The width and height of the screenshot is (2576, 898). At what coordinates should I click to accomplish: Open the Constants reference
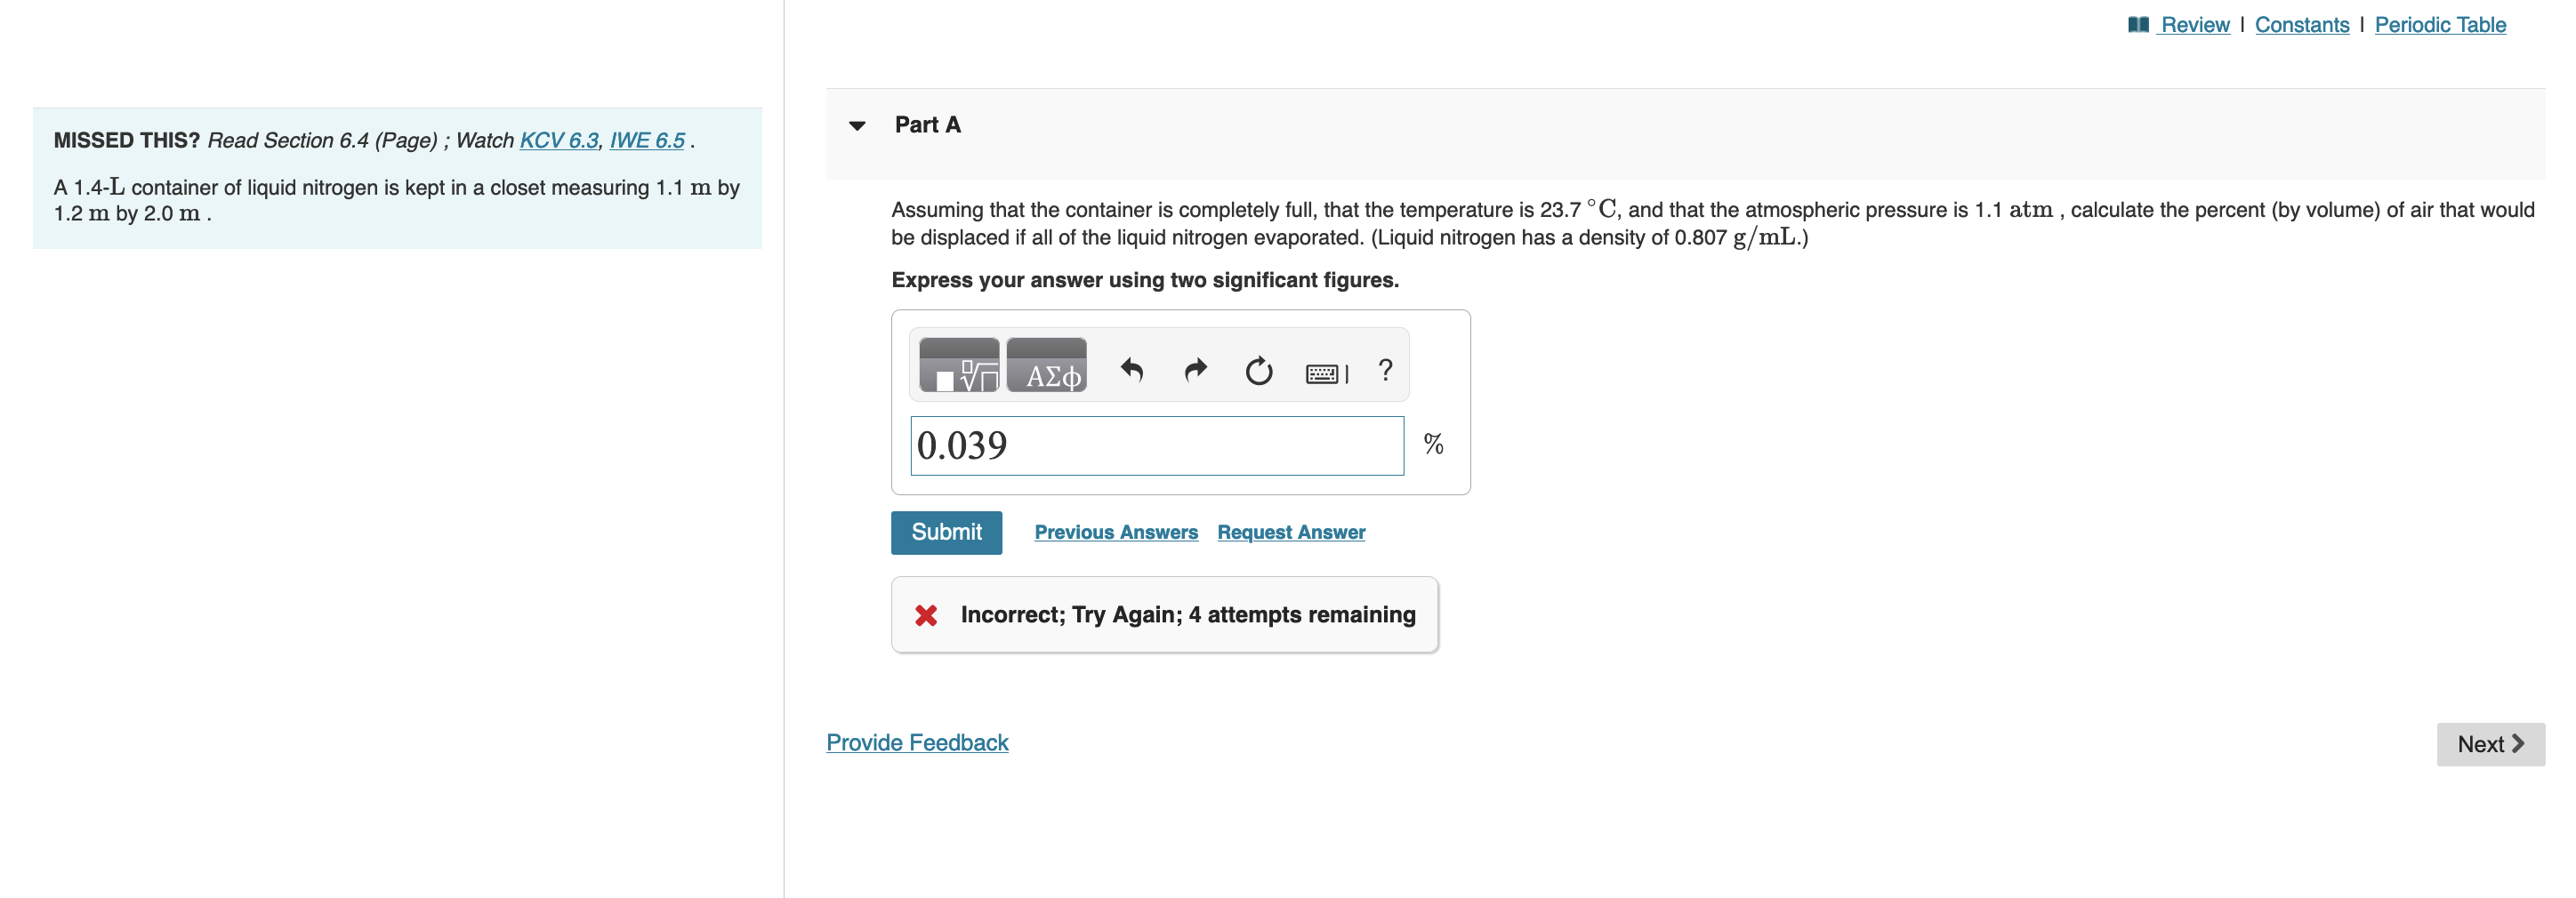coord(2301,24)
